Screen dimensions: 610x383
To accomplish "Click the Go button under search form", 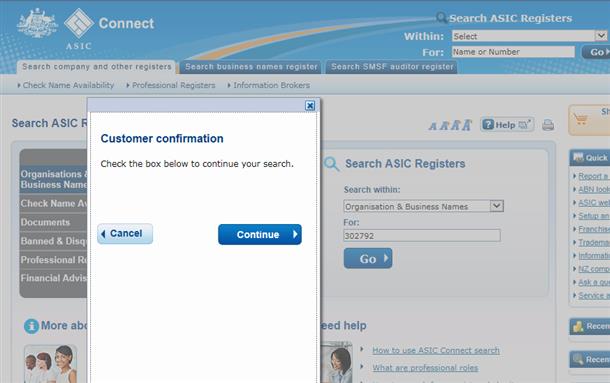I will pyautogui.click(x=368, y=258).
